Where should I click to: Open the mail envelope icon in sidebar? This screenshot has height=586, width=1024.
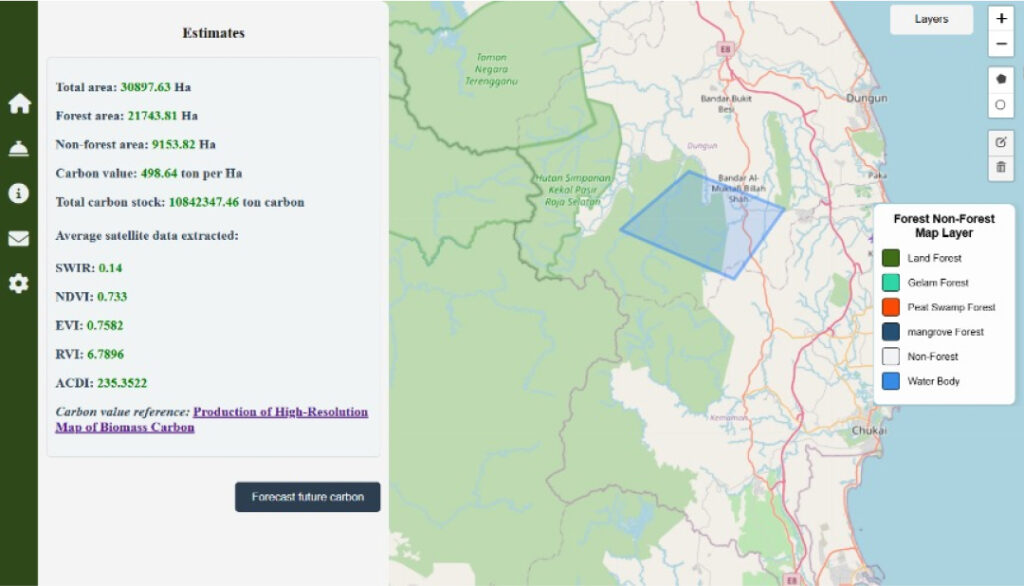pos(19,238)
